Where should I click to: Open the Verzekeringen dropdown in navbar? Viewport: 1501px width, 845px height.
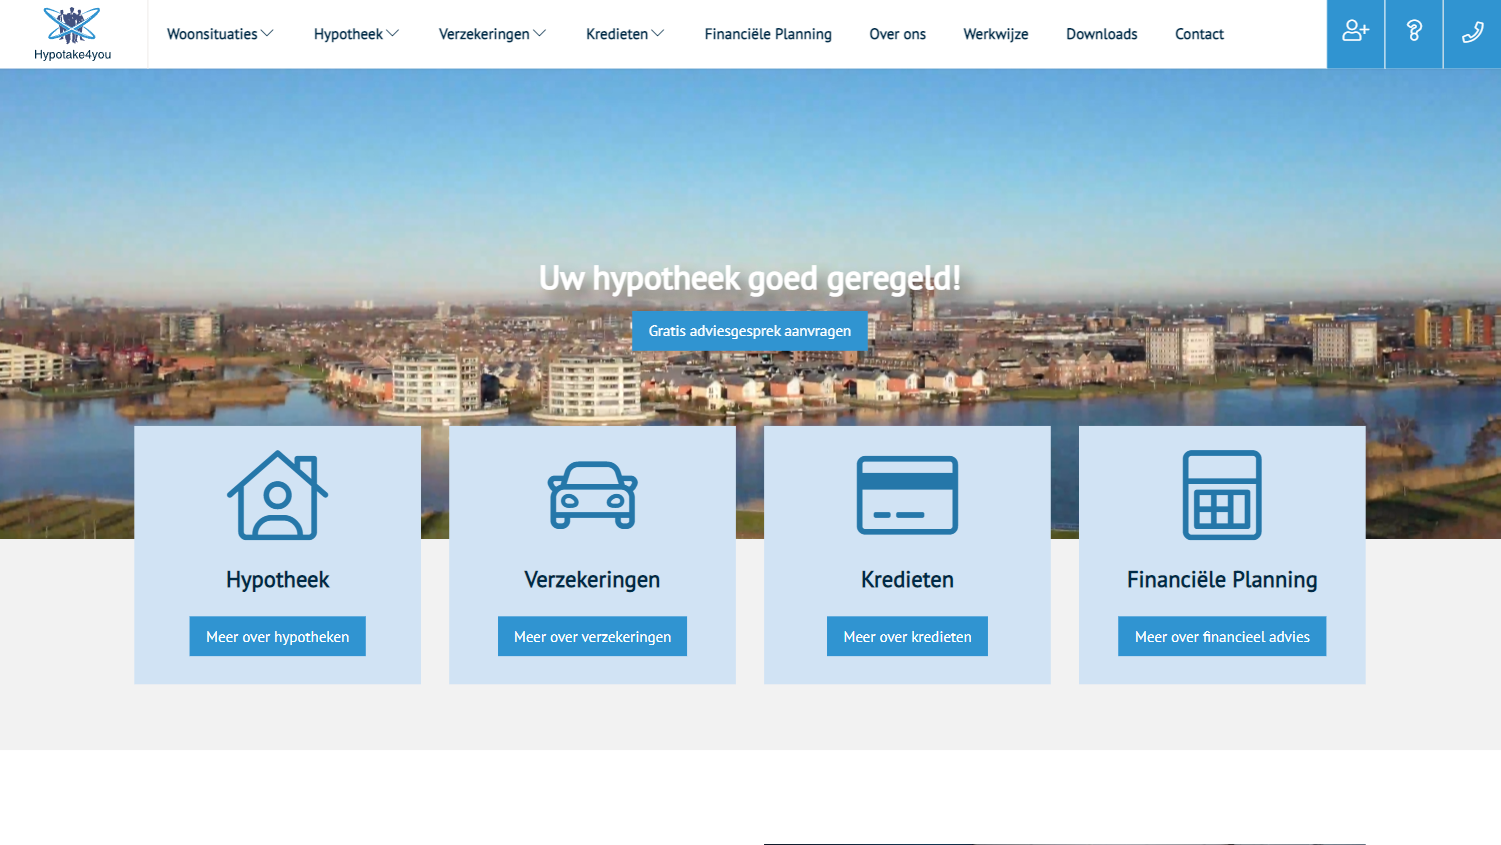click(x=492, y=34)
